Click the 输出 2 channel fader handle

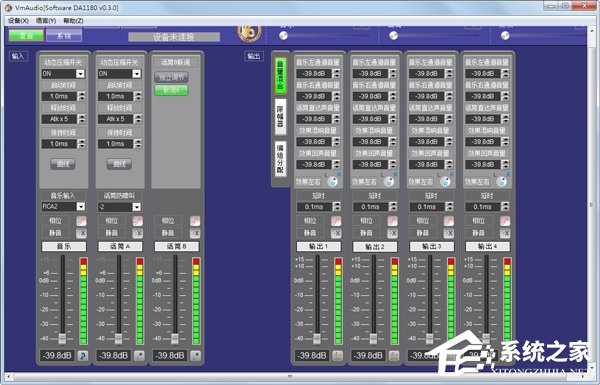373,338
